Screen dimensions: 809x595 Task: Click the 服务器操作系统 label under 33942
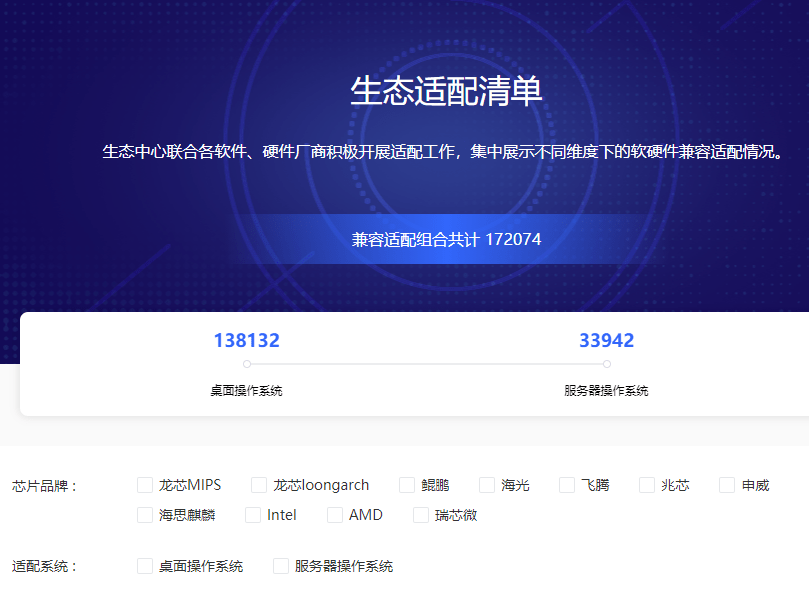(x=607, y=391)
